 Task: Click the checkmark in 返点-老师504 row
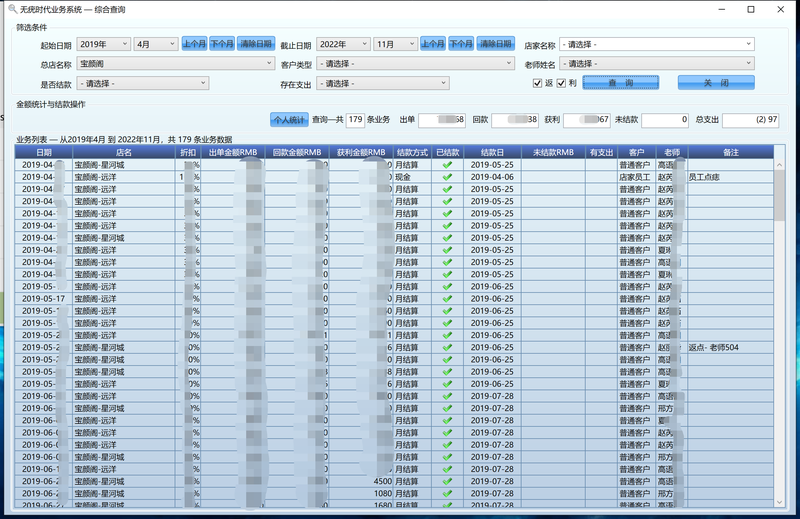pos(447,348)
